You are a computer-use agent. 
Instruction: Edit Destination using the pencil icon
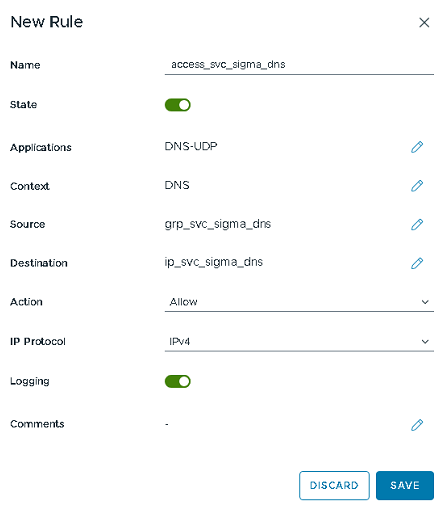[x=417, y=263]
